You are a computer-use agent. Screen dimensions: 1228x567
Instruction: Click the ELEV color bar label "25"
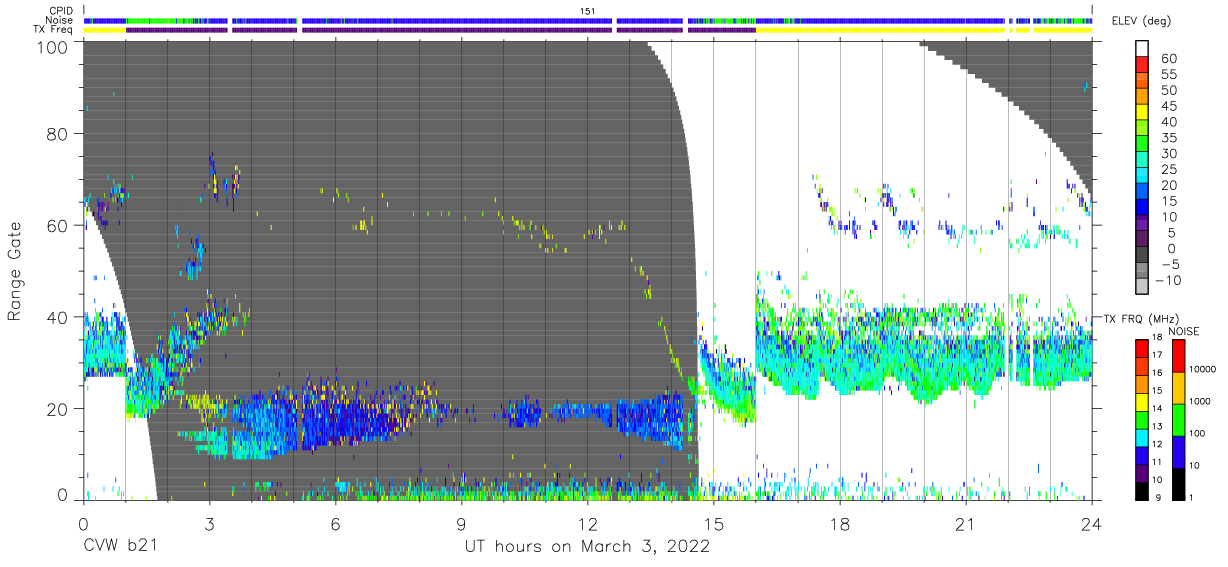[1170, 170]
